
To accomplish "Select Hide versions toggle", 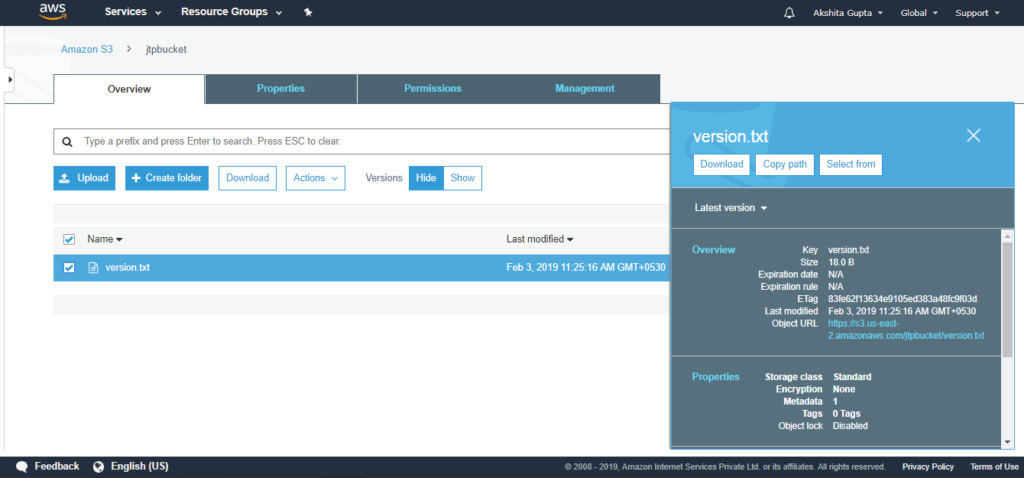I will (426, 178).
